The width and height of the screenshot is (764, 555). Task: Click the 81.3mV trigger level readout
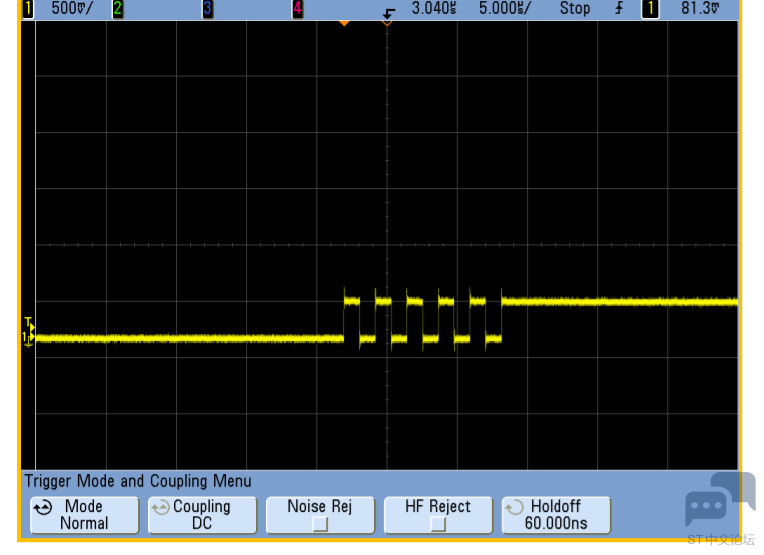700,8
